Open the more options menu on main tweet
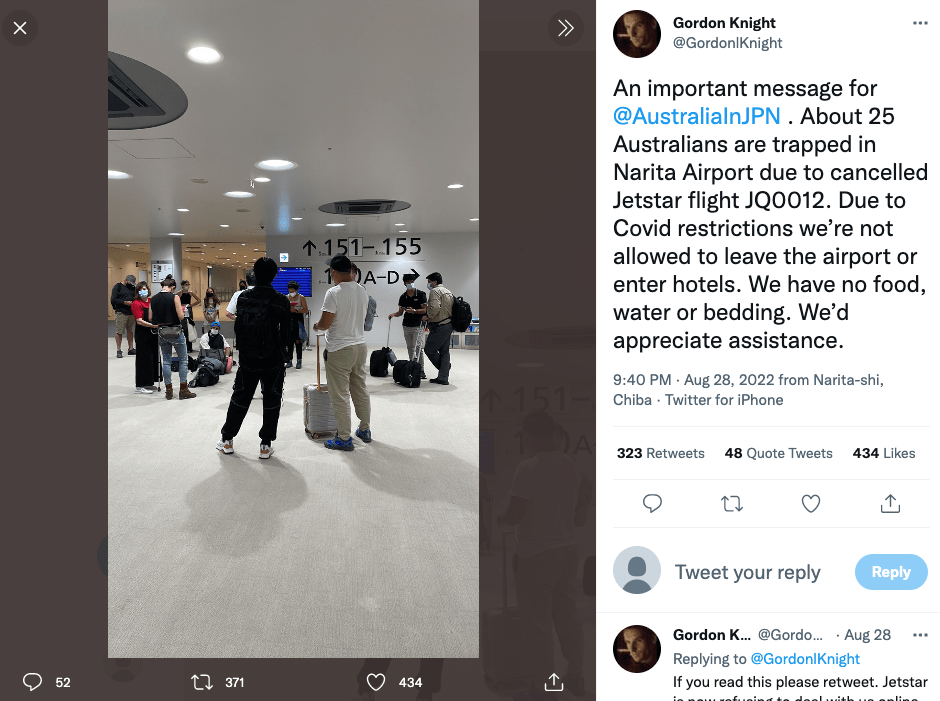Viewport: 940px width, 701px height. point(920,23)
